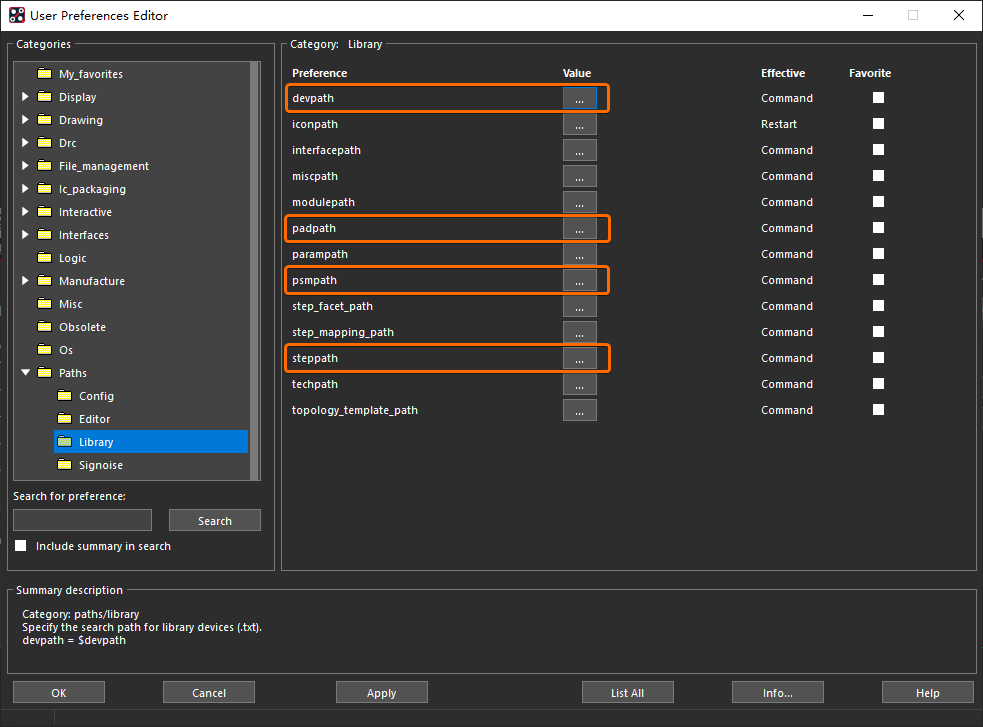This screenshot has width=983, height=727.
Task: Click the My_favorites folder icon
Action: click(x=44, y=74)
